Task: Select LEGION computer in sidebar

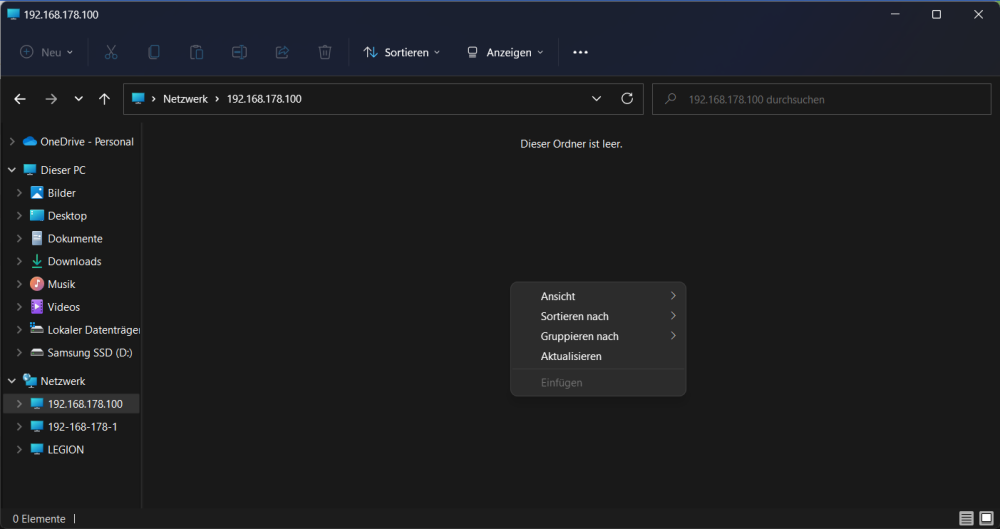Action: tap(66, 450)
